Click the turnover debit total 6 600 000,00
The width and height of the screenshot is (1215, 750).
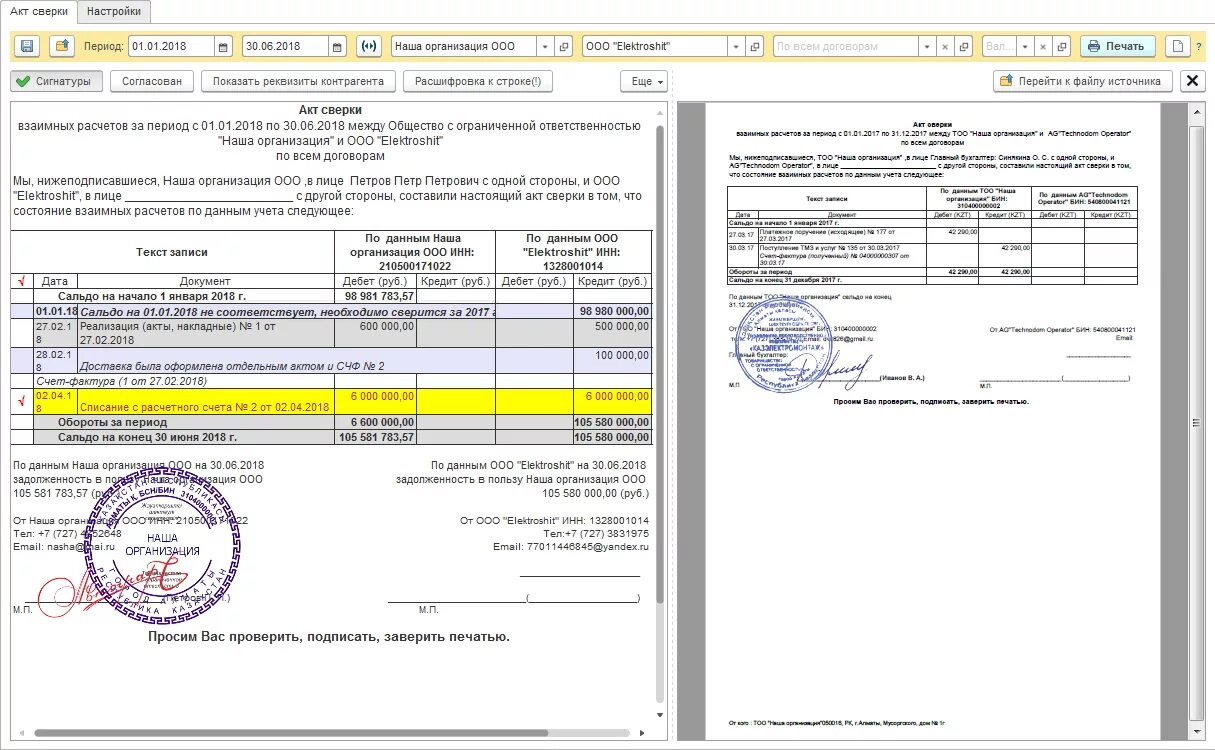(x=375, y=423)
